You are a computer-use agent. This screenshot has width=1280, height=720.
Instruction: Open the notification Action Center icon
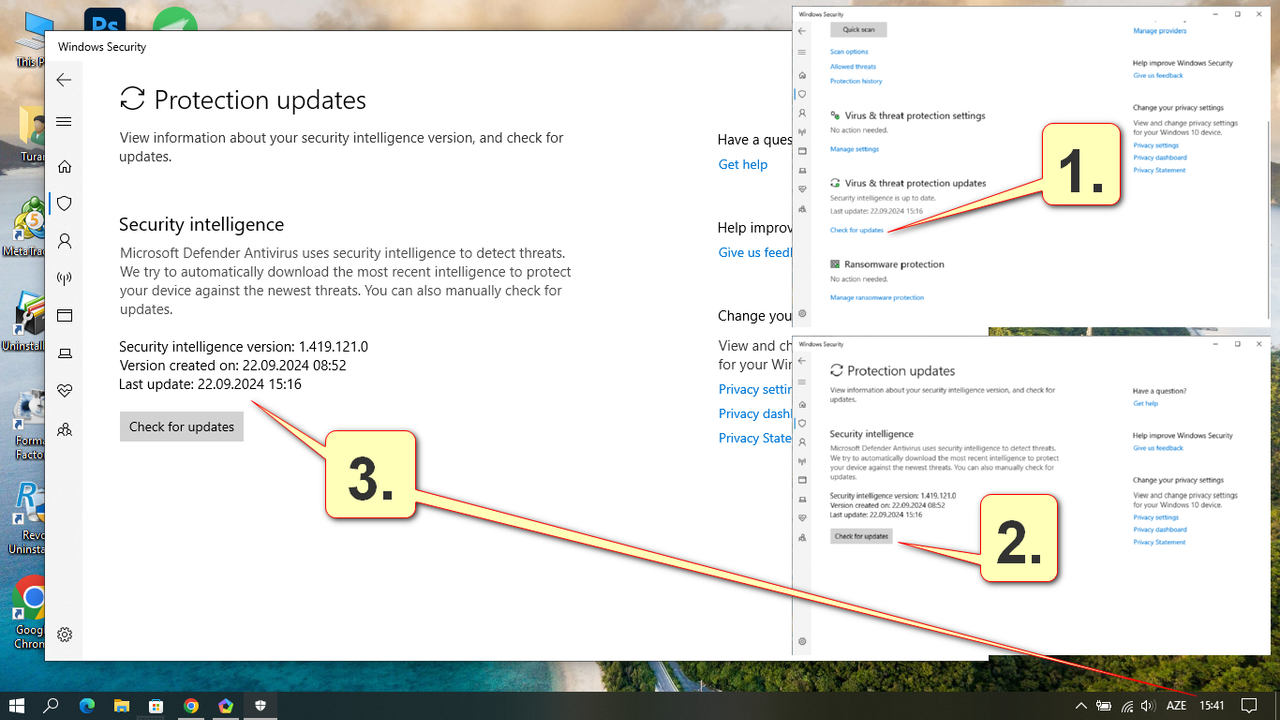coord(1249,706)
